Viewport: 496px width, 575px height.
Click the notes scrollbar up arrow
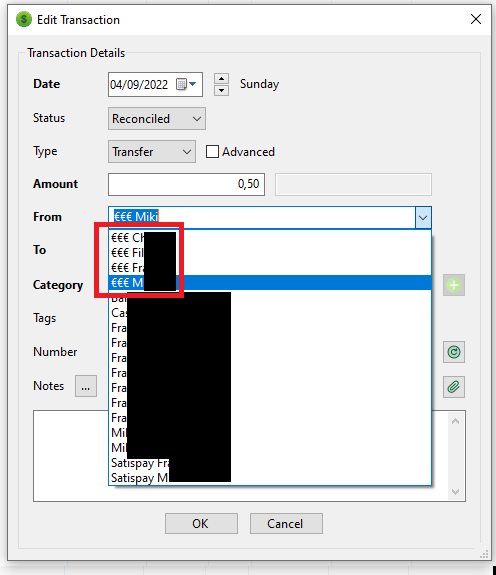pos(455,421)
